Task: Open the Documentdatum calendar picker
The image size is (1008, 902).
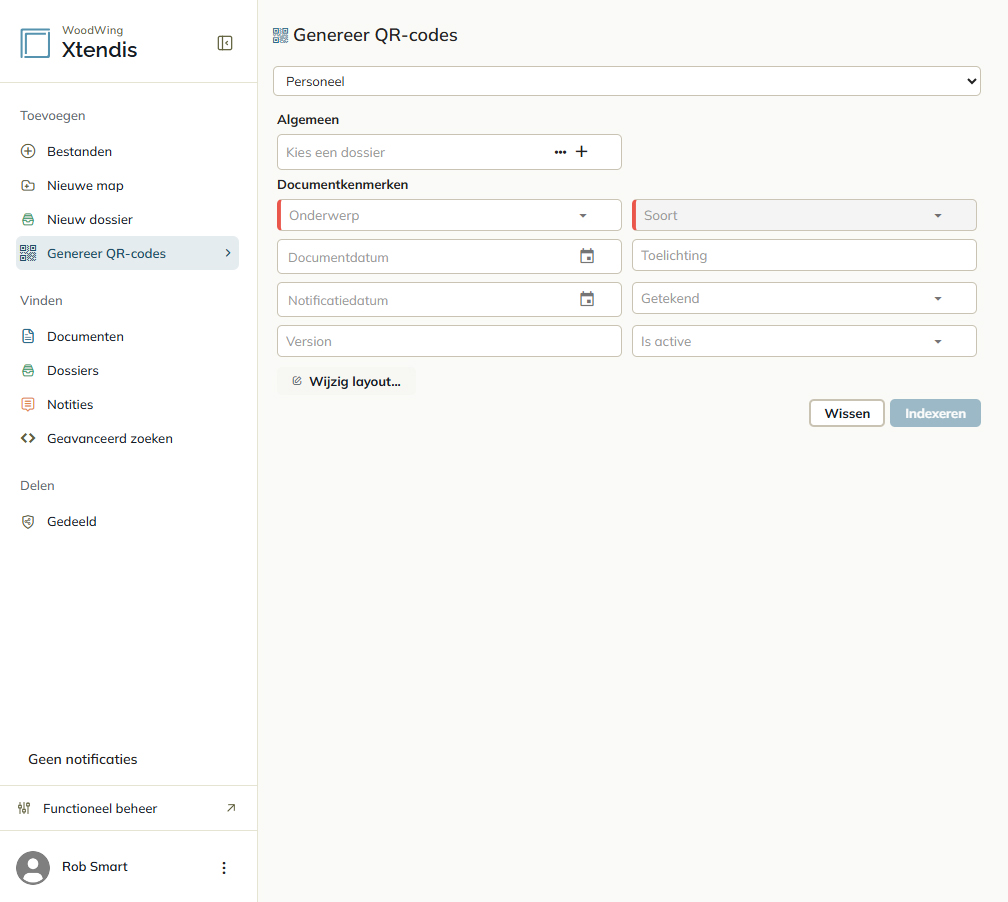Action: click(587, 256)
